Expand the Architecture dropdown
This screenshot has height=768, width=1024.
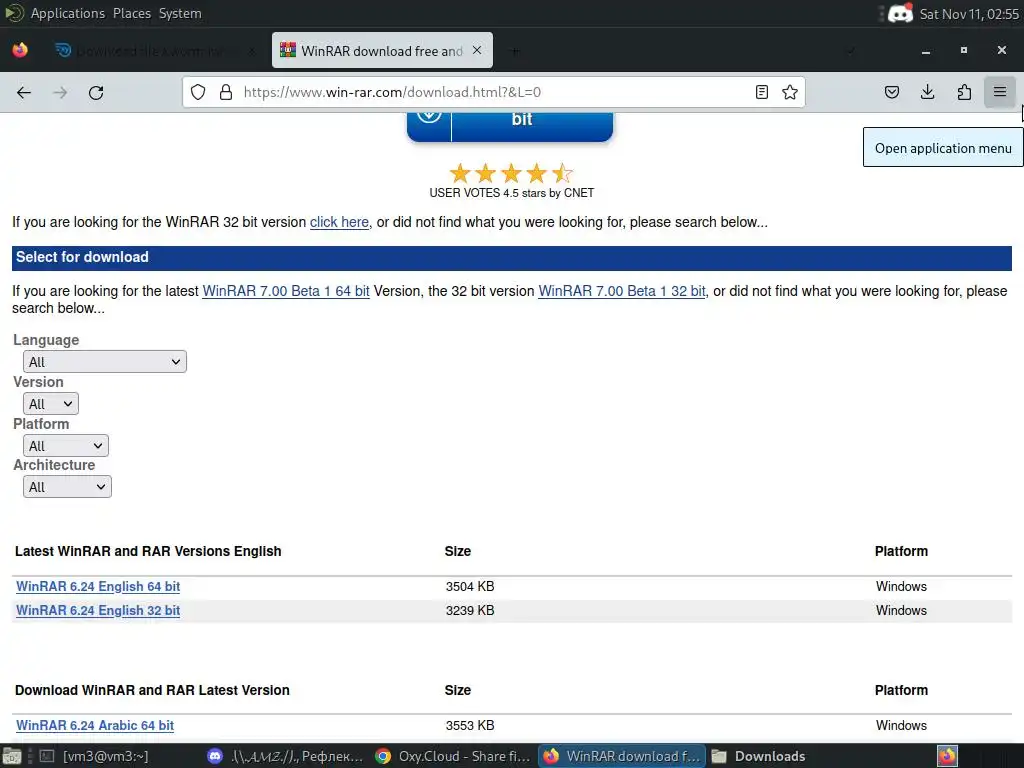click(x=67, y=487)
